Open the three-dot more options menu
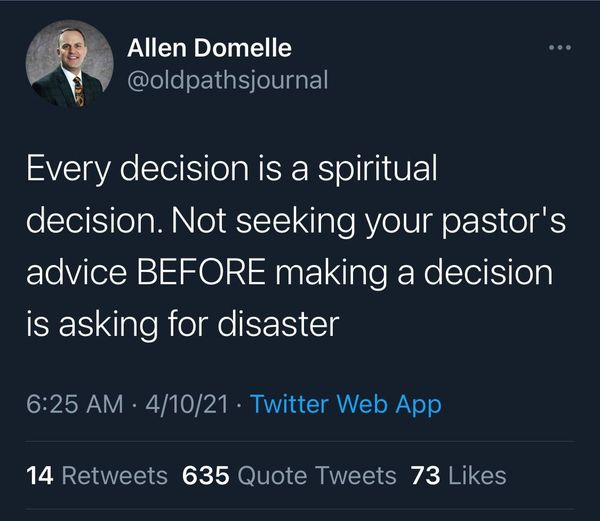Screen dimensions: 600x521 tap(560, 48)
